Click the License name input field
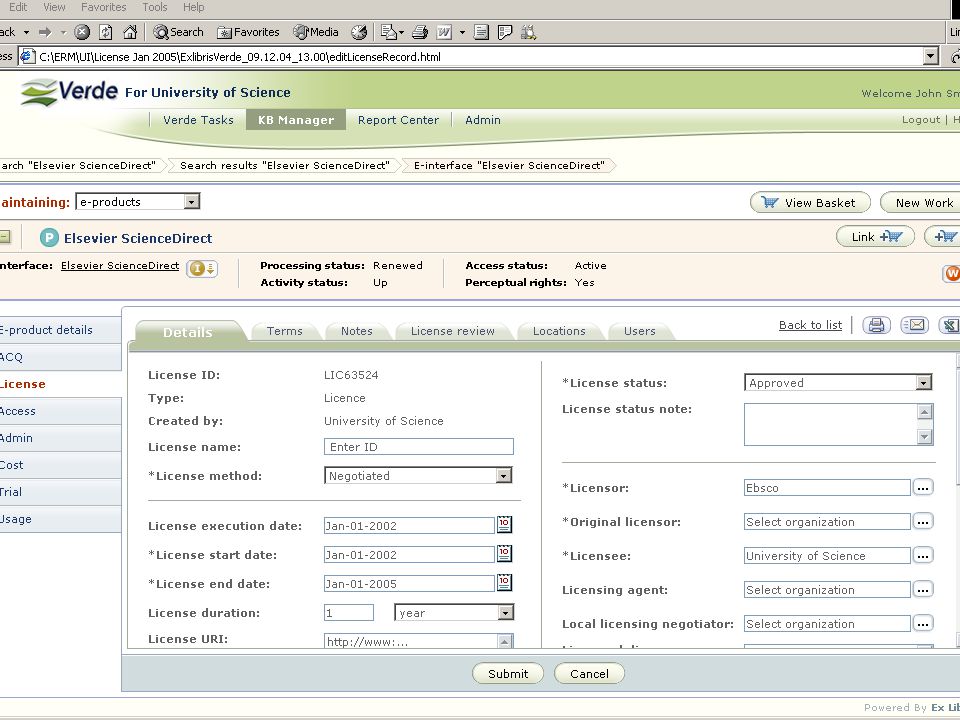960x720 pixels. point(419,446)
